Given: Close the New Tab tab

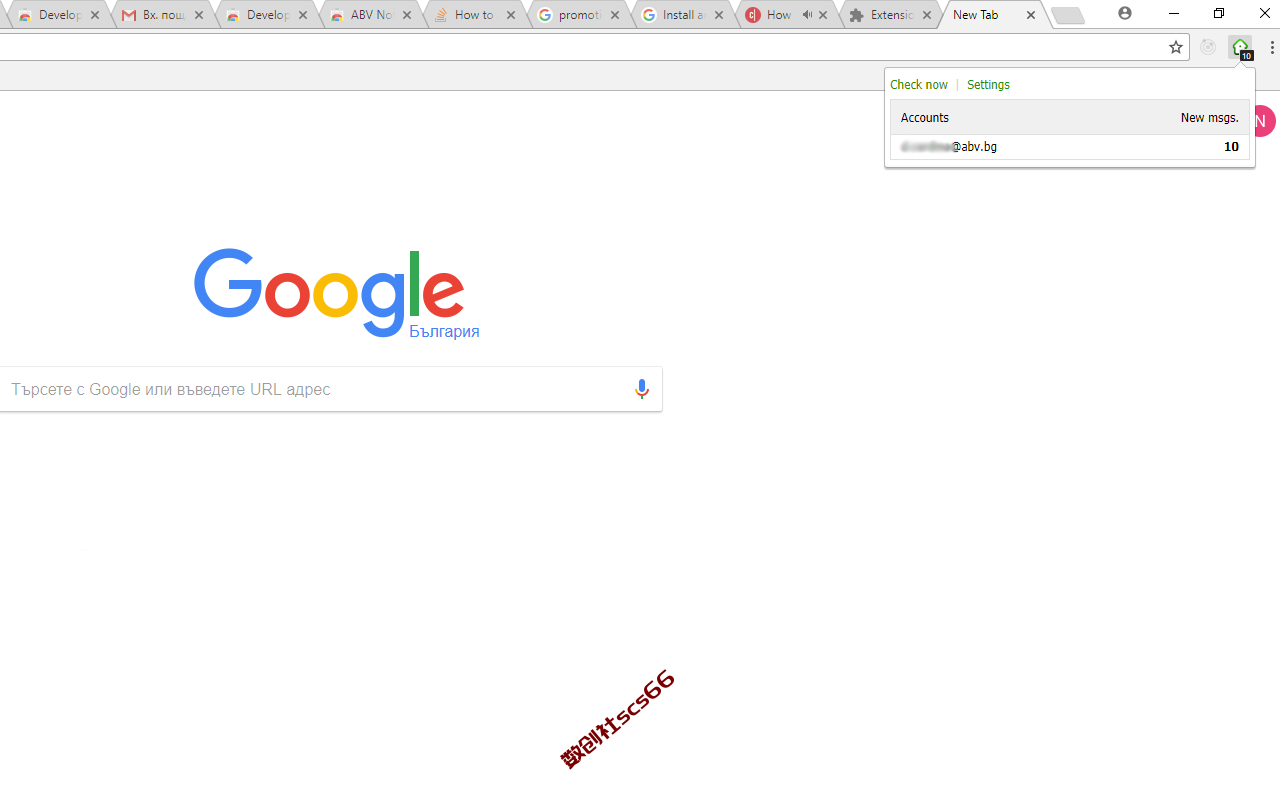Looking at the screenshot, I should (x=1031, y=15).
